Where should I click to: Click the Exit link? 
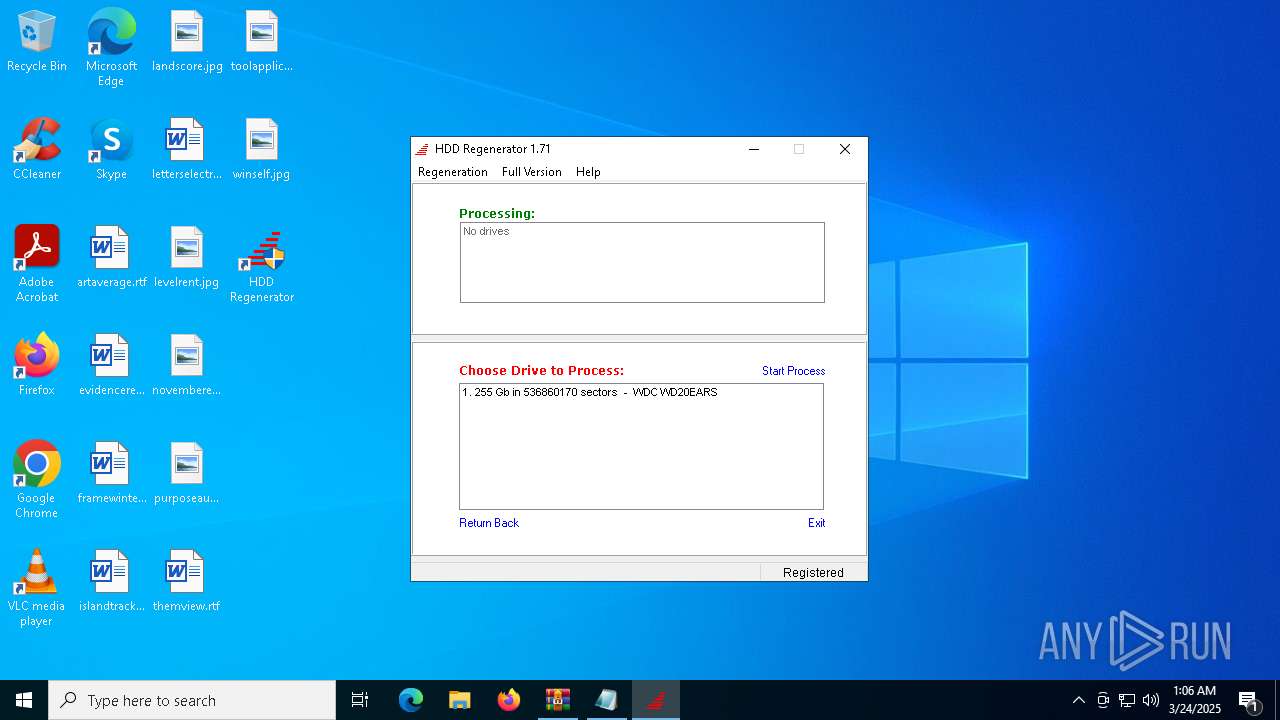click(x=816, y=523)
